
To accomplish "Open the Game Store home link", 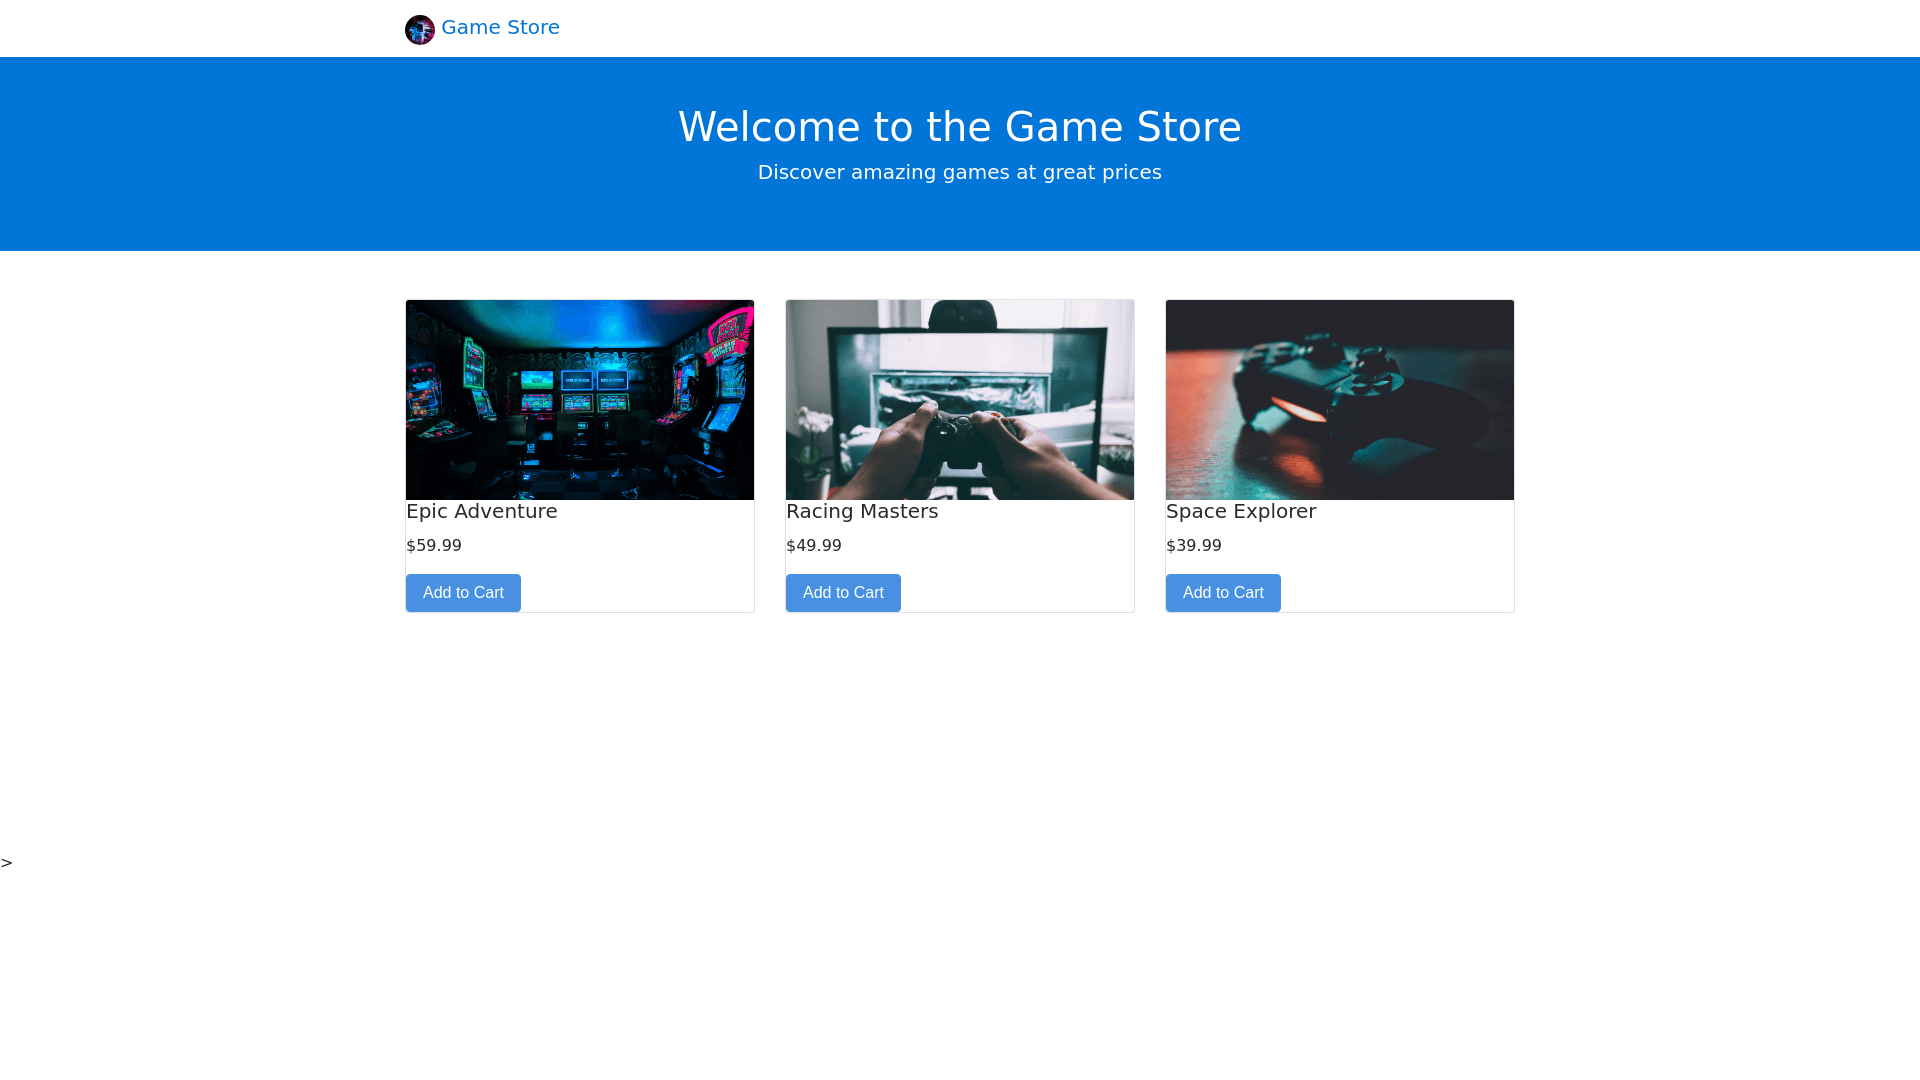I will click(x=500, y=27).
